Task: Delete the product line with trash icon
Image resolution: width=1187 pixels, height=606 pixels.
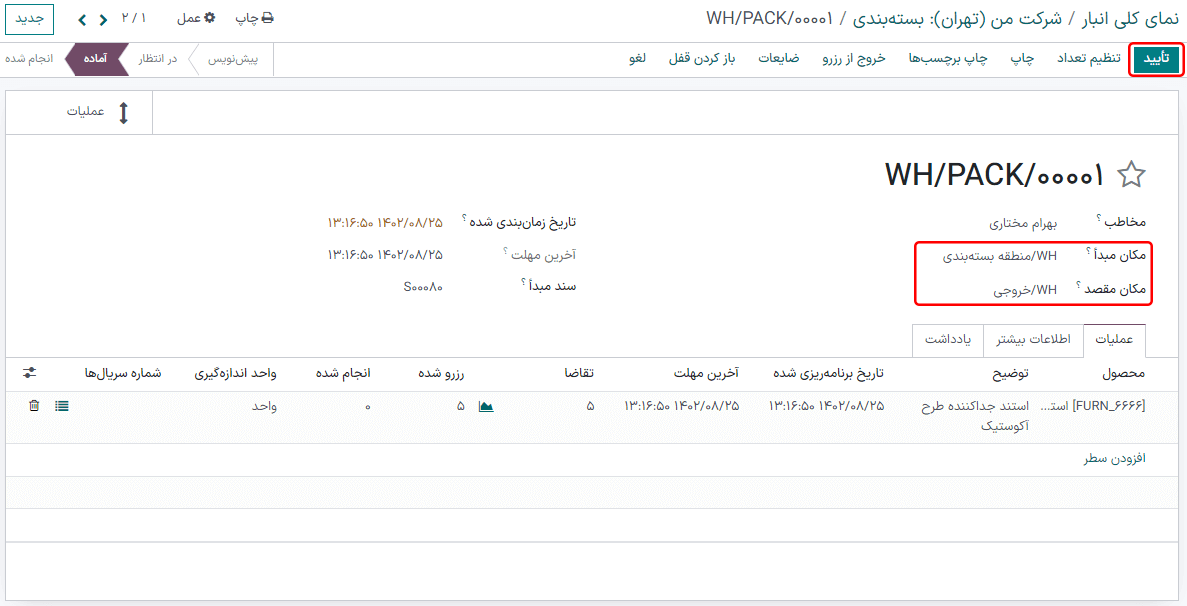Action: point(34,406)
